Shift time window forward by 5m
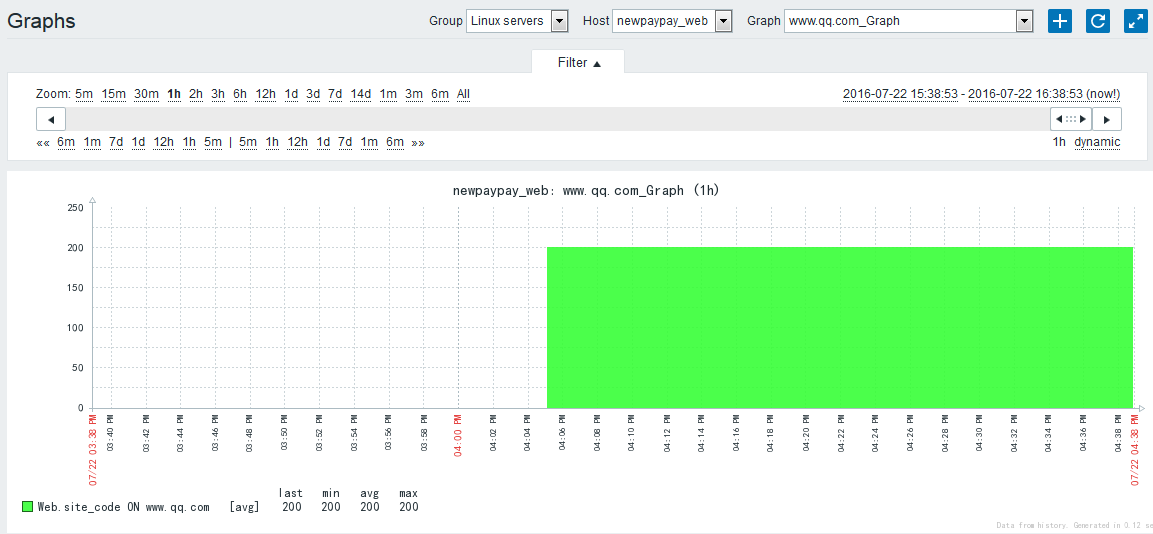1153x534 pixels. 248,142
